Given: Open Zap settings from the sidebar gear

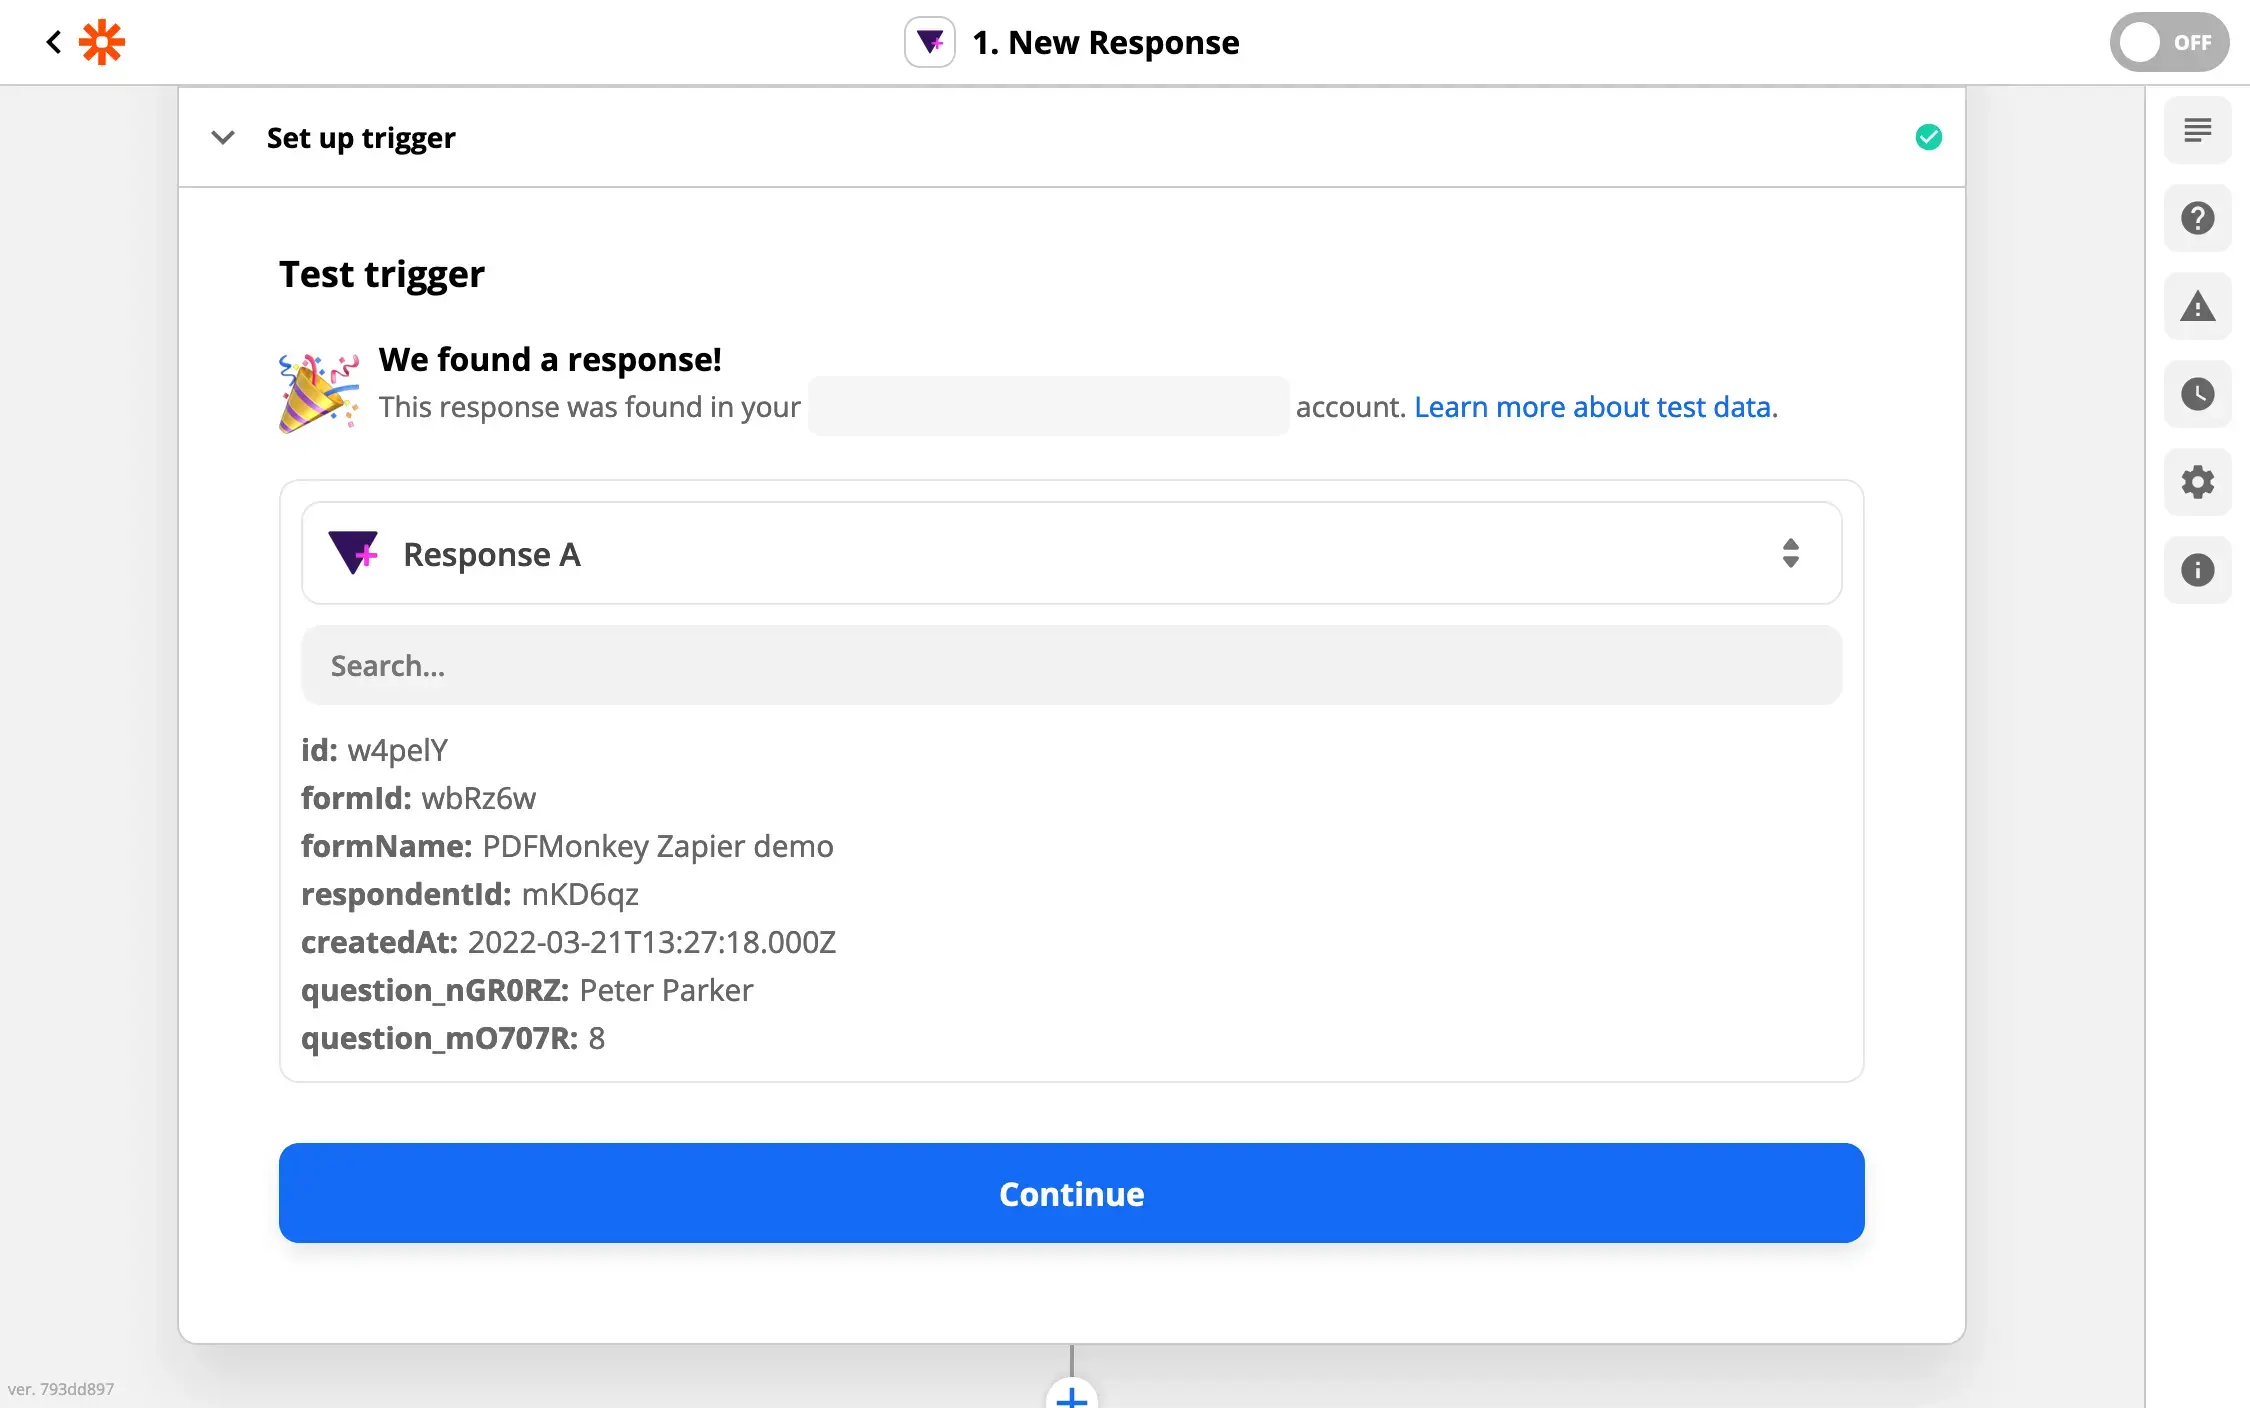Looking at the screenshot, I should click(2197, 482).
